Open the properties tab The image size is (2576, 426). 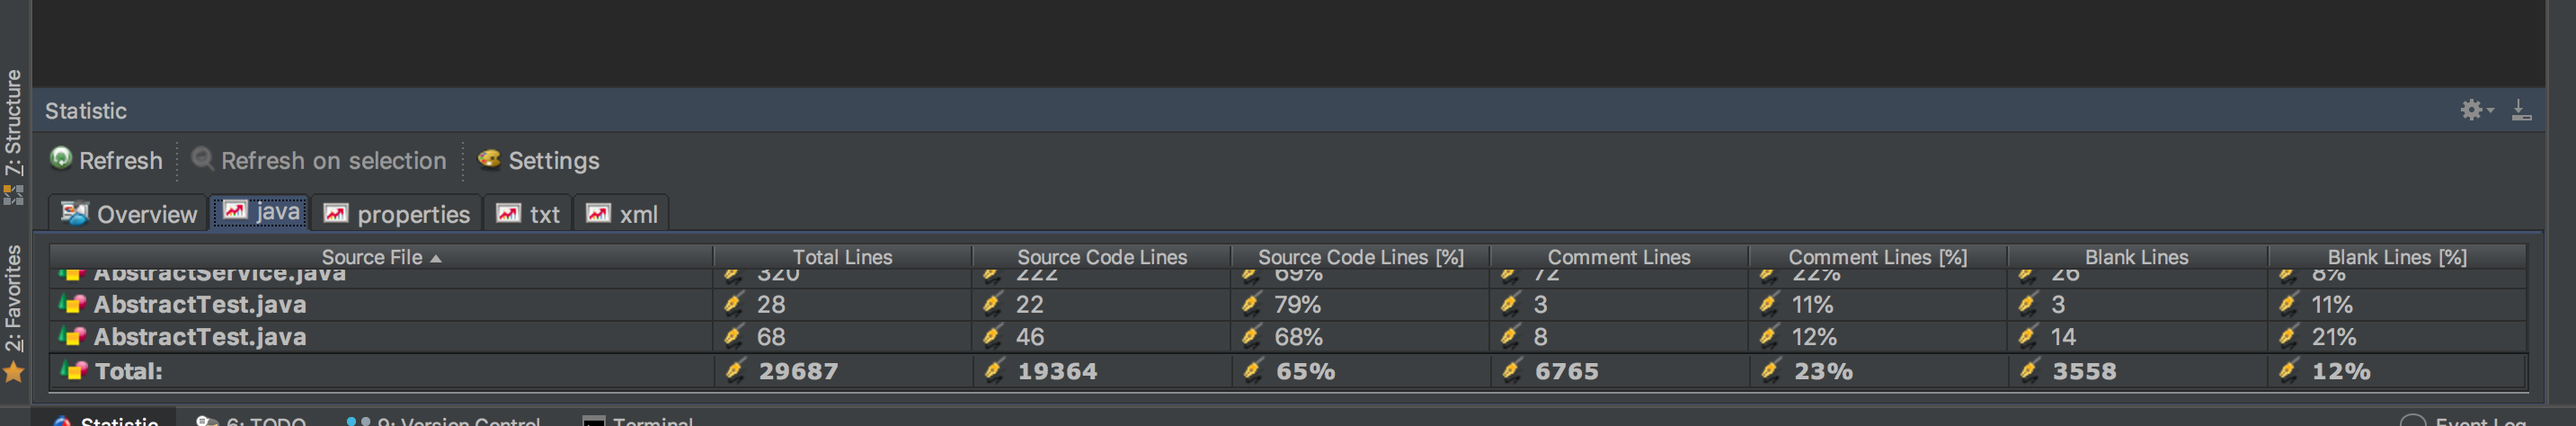coord(397,214)
